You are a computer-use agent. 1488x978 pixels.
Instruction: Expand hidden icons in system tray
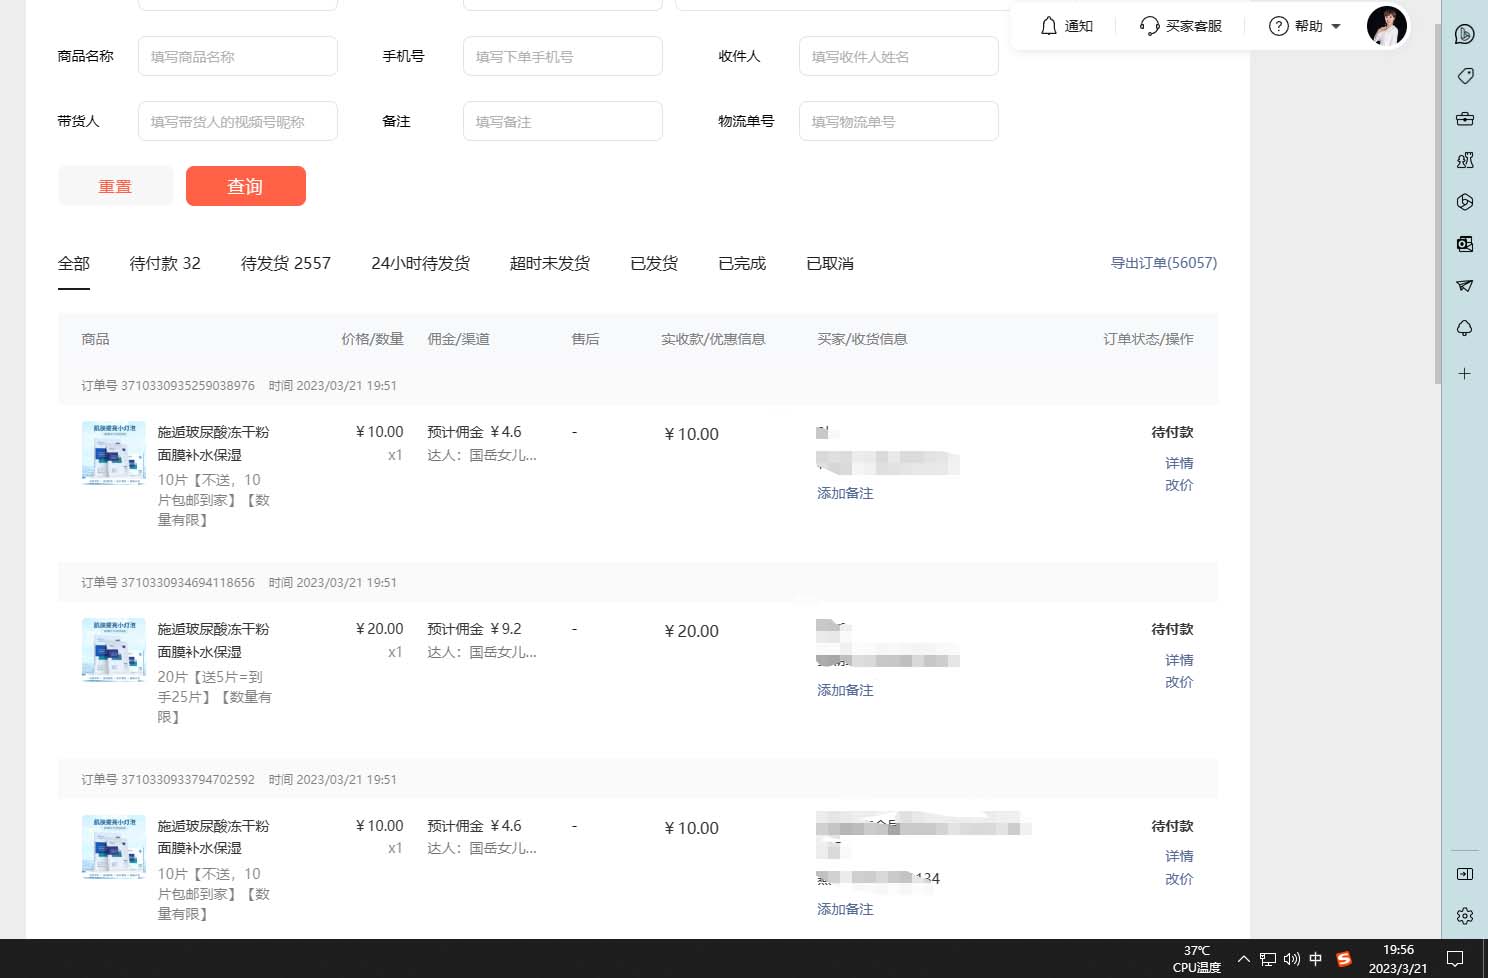[1243, 958]
